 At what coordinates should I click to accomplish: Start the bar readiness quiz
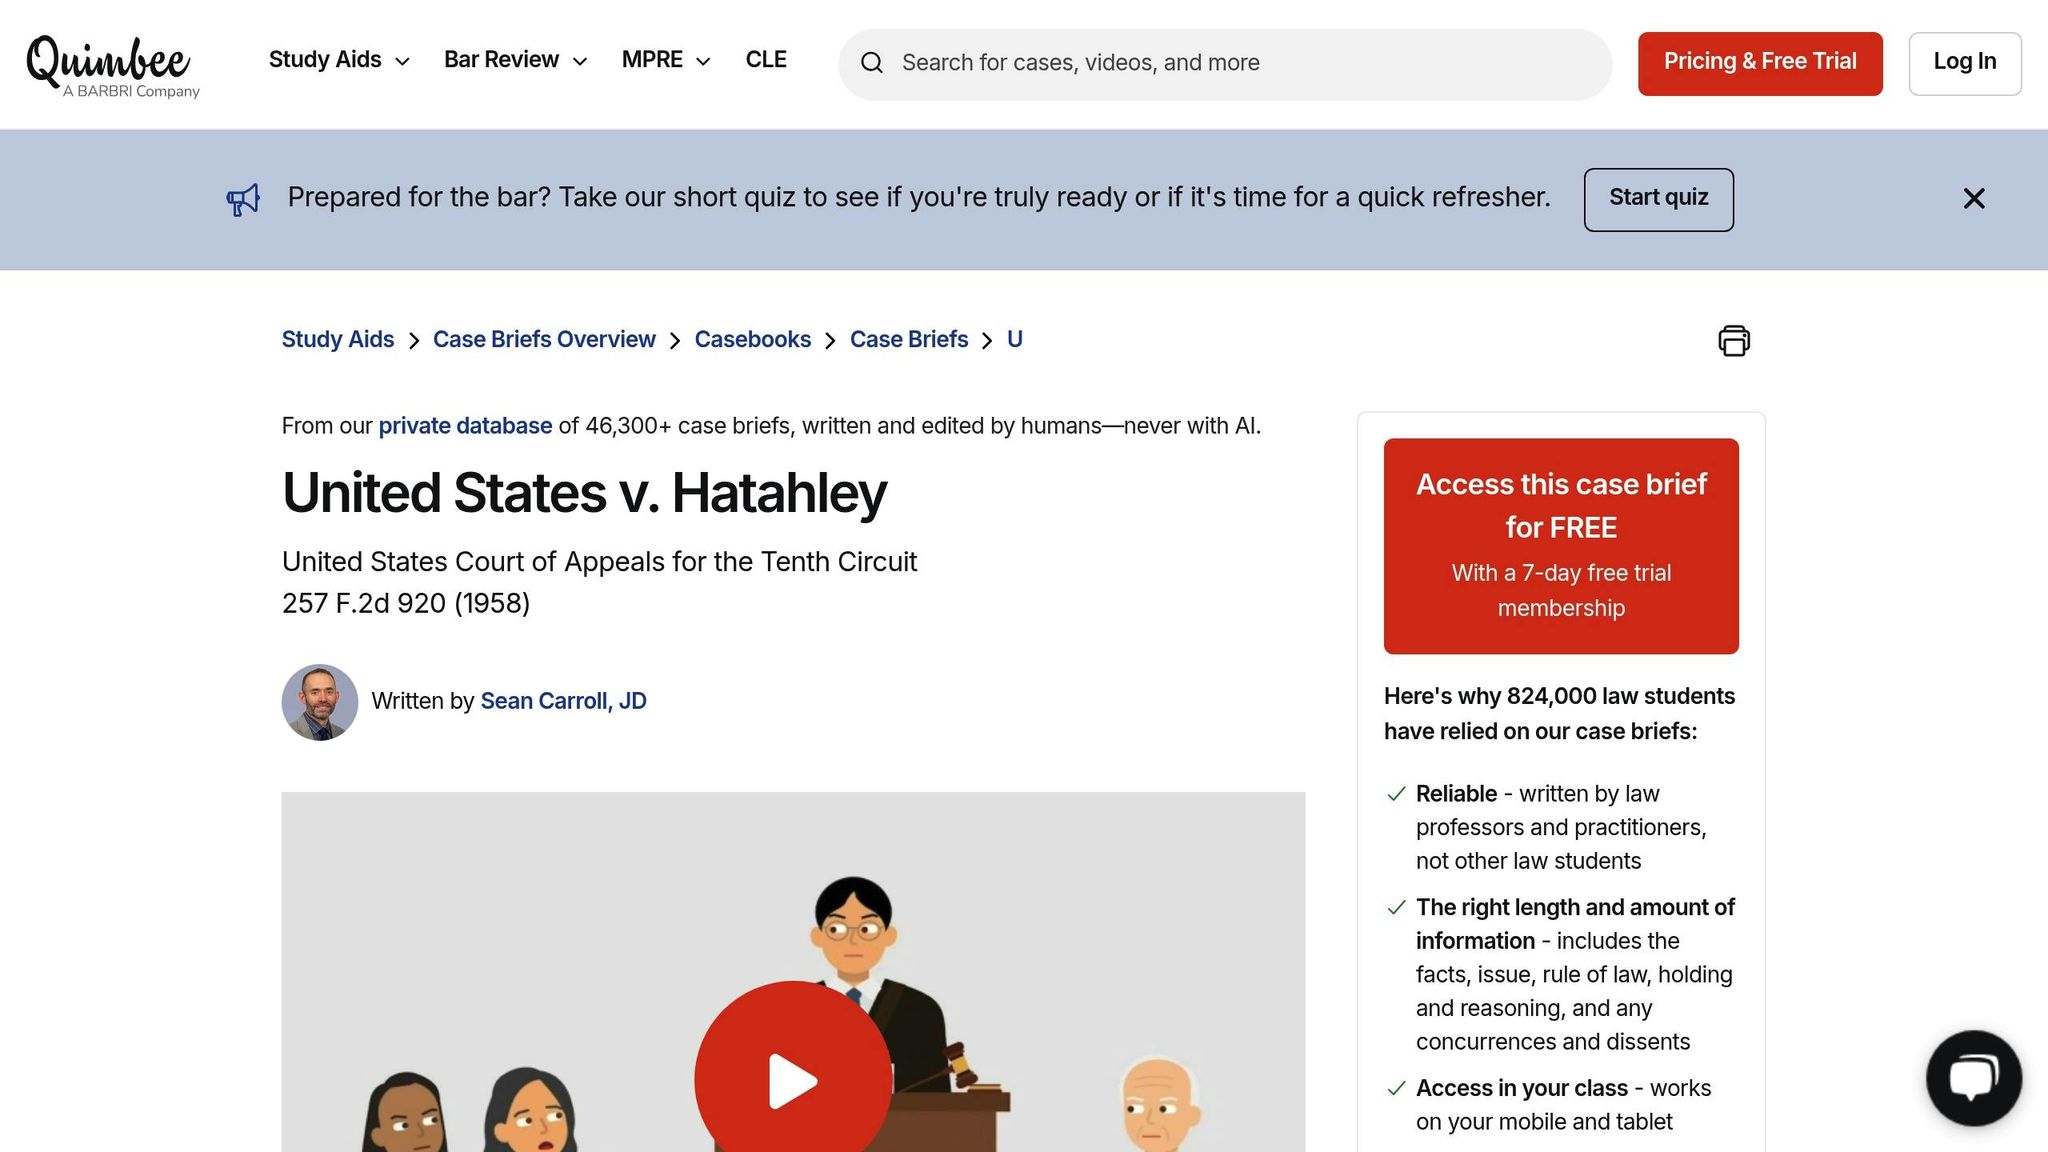pyautogui.click(x=1658, y=199)
